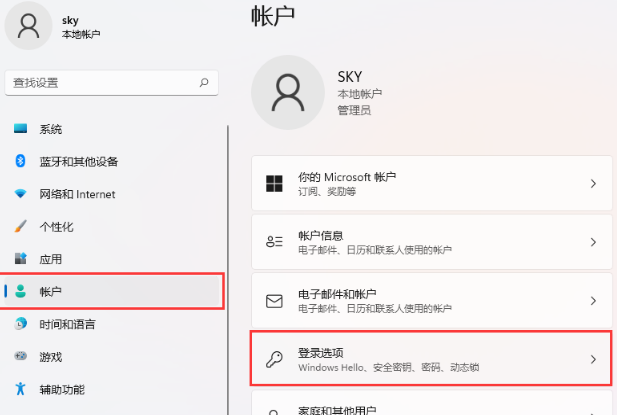
Task: Expand the 登录选项 chevron arrow
Action: click(x=593, y=359)
